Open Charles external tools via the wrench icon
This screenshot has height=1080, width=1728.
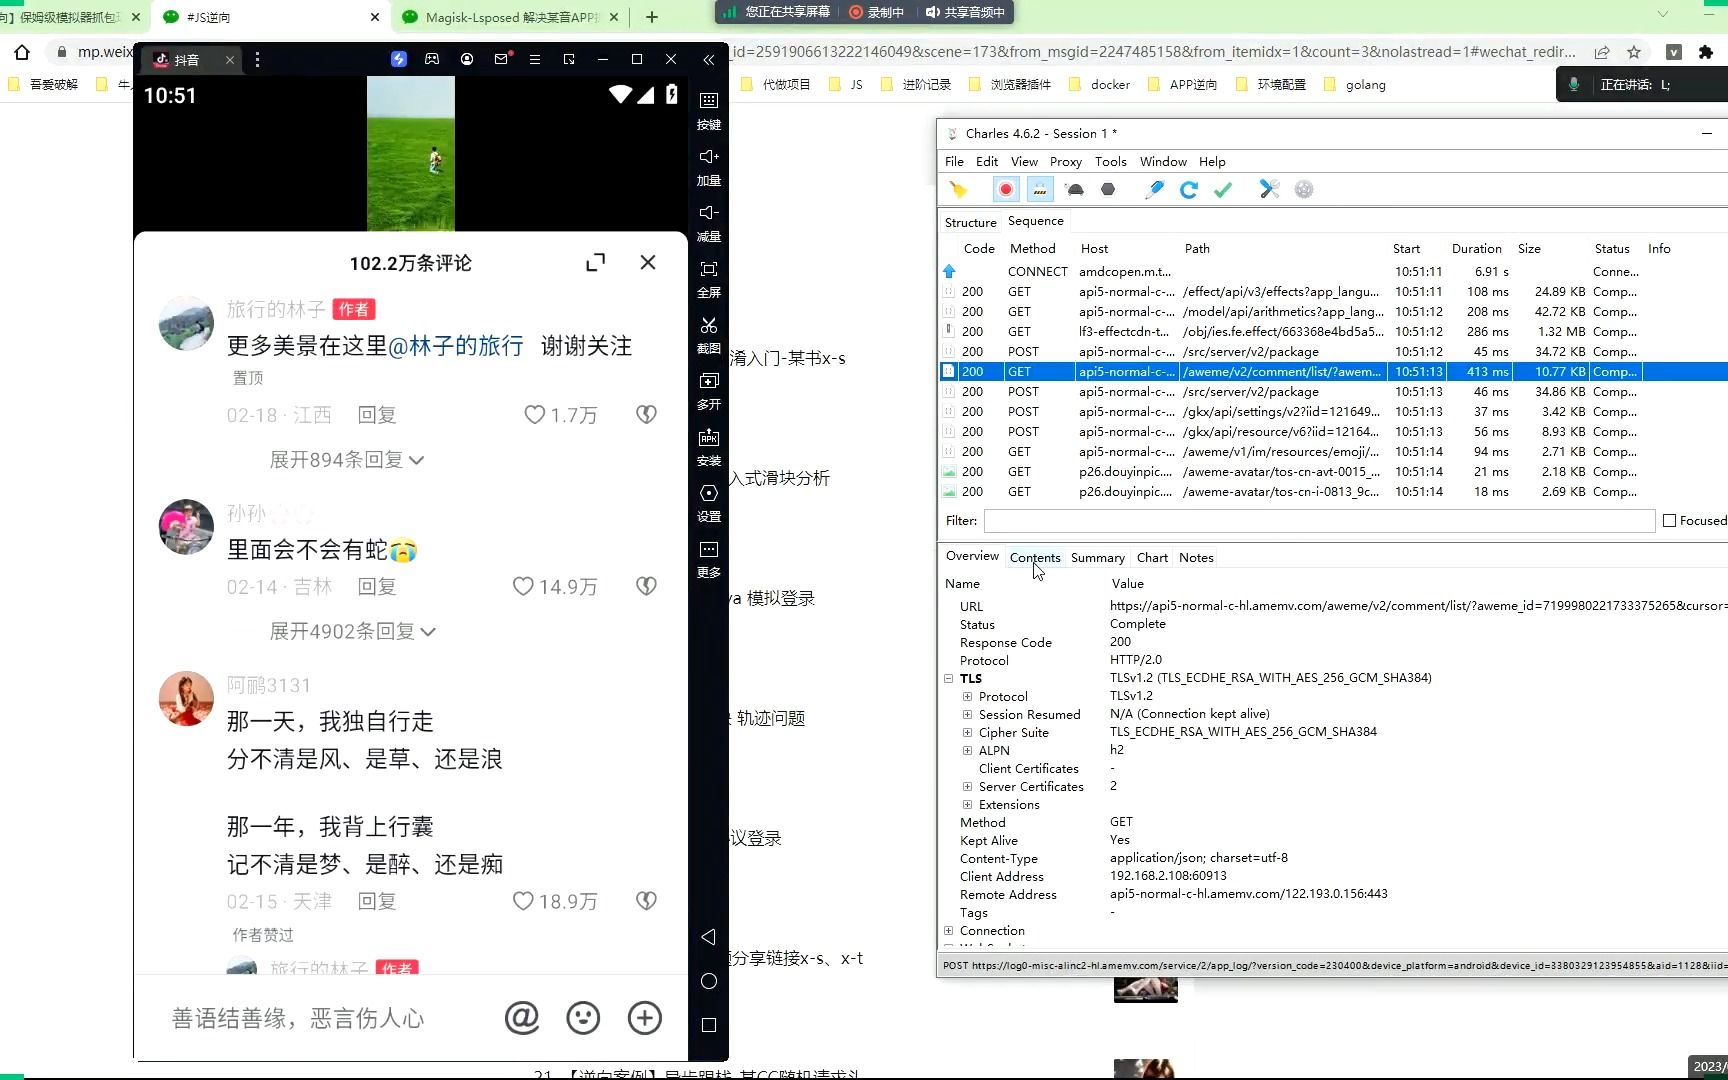1269,189
